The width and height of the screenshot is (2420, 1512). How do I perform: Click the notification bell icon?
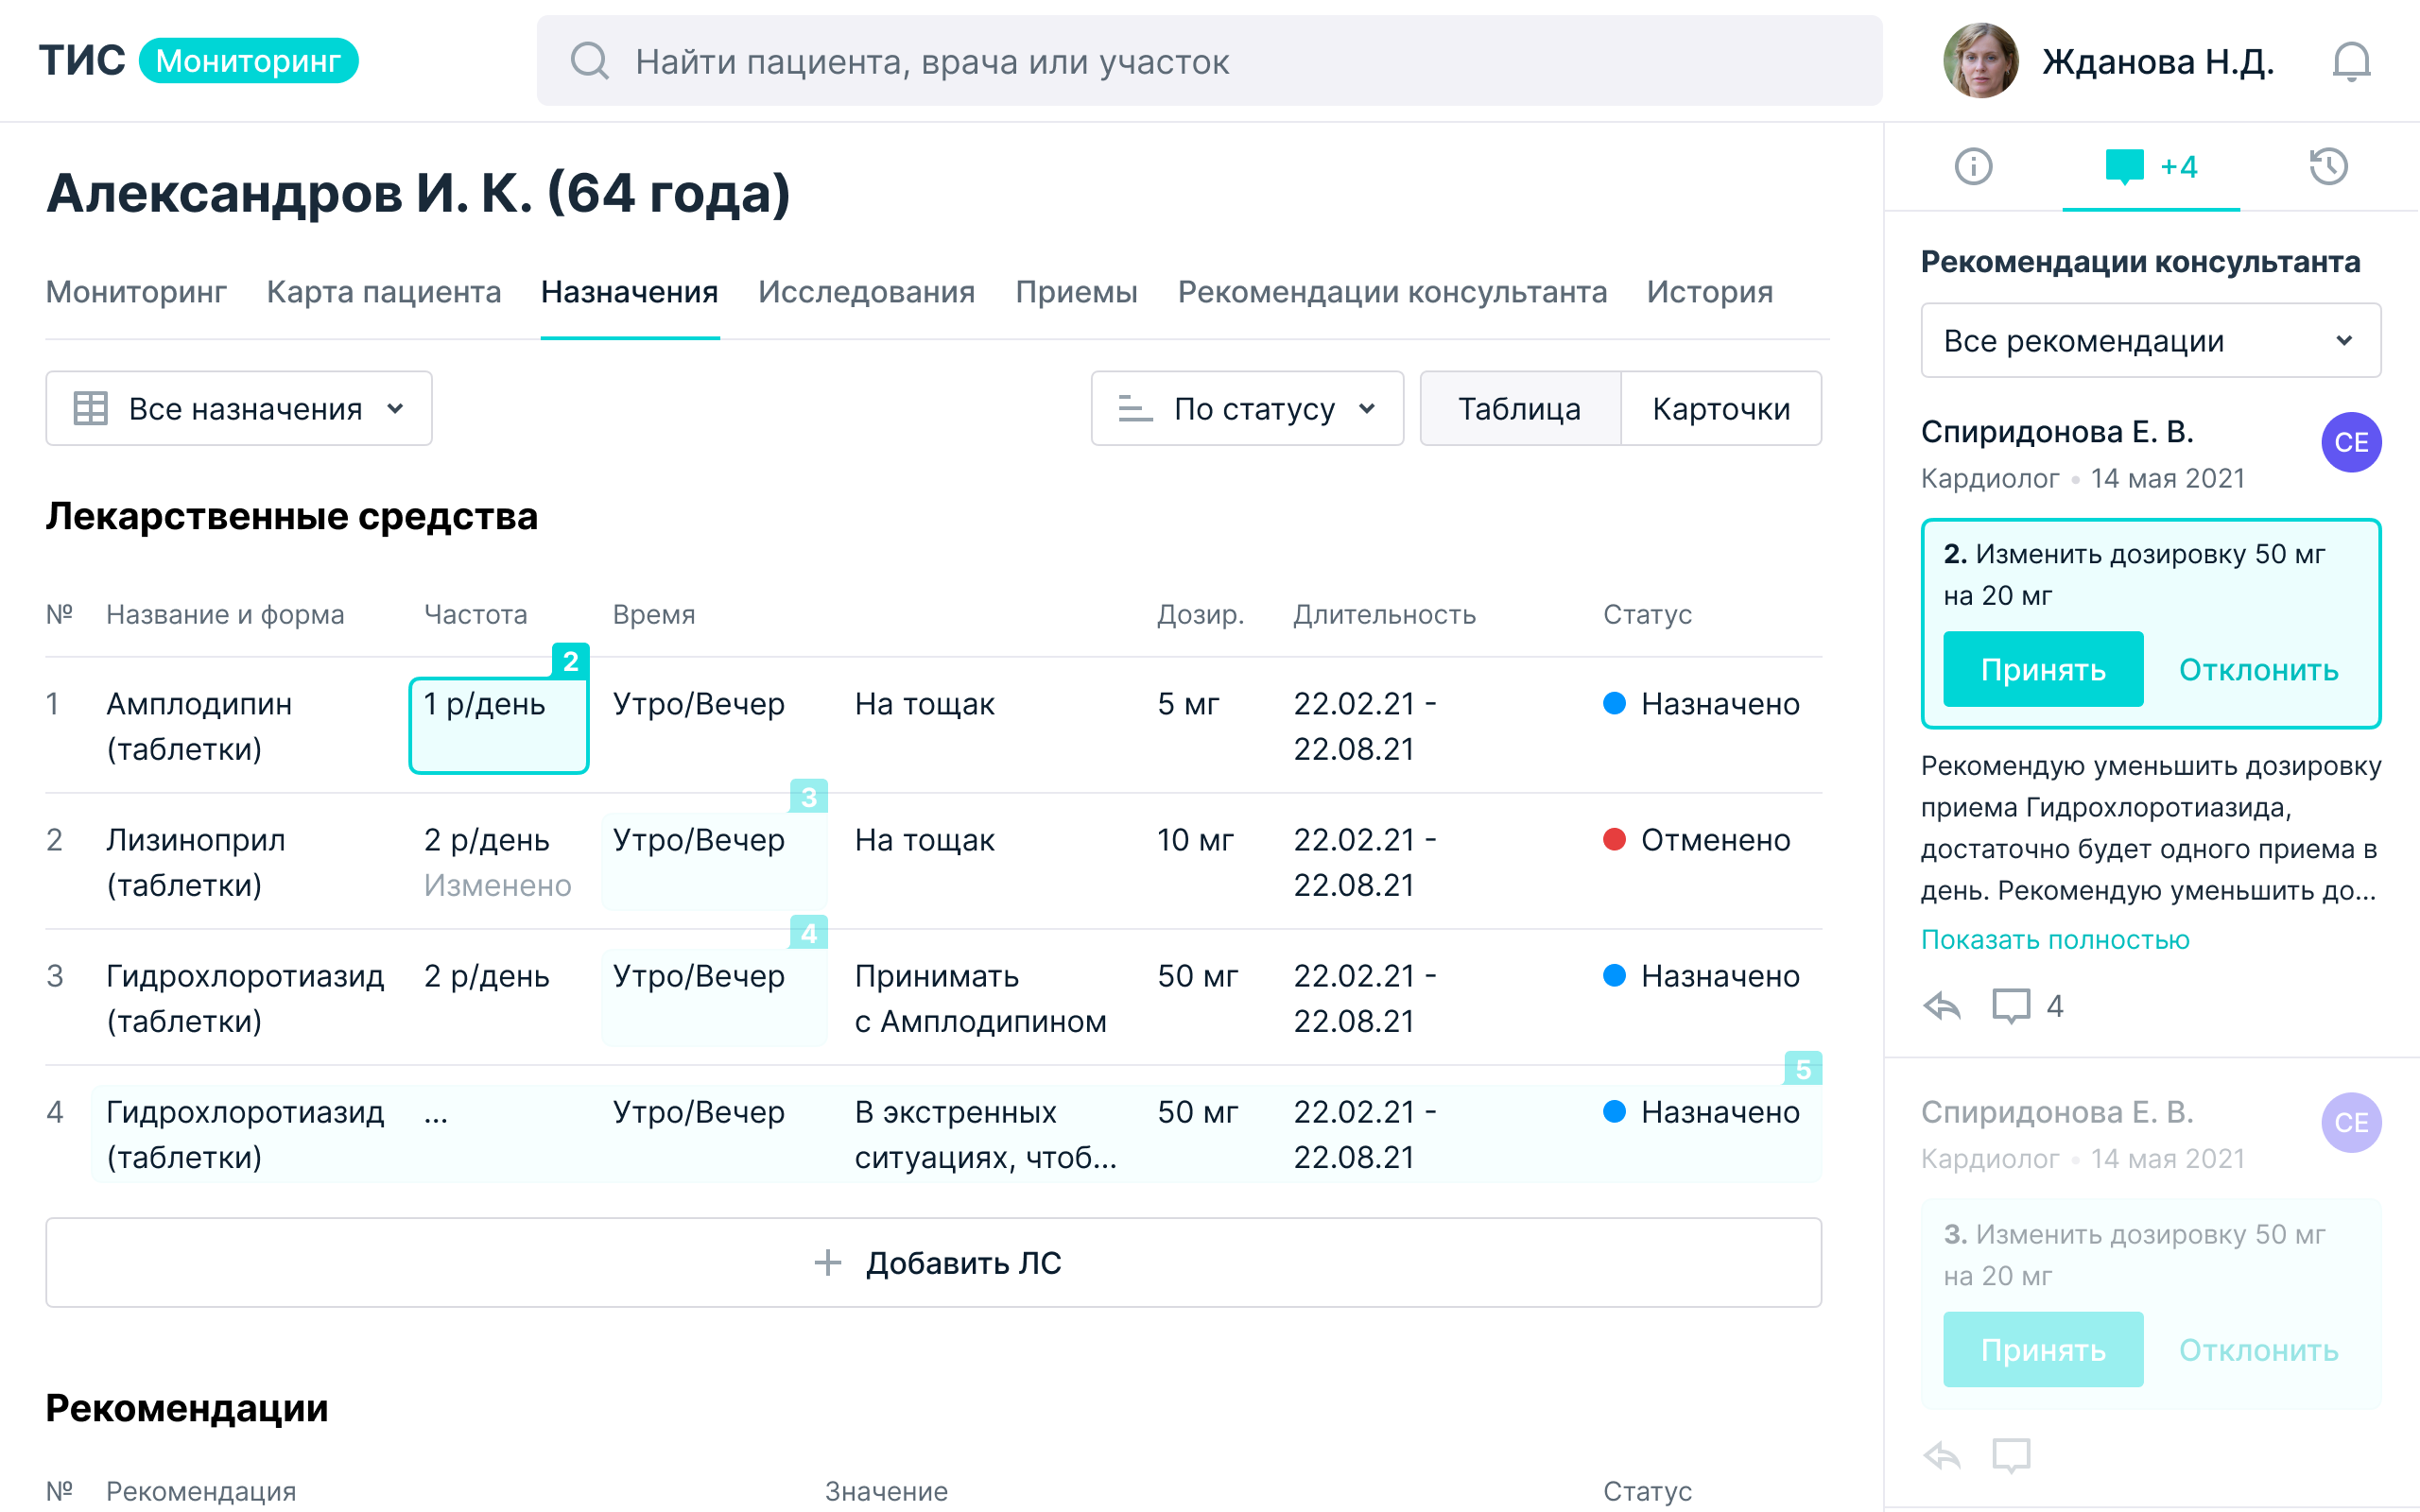click(2350, 62)
